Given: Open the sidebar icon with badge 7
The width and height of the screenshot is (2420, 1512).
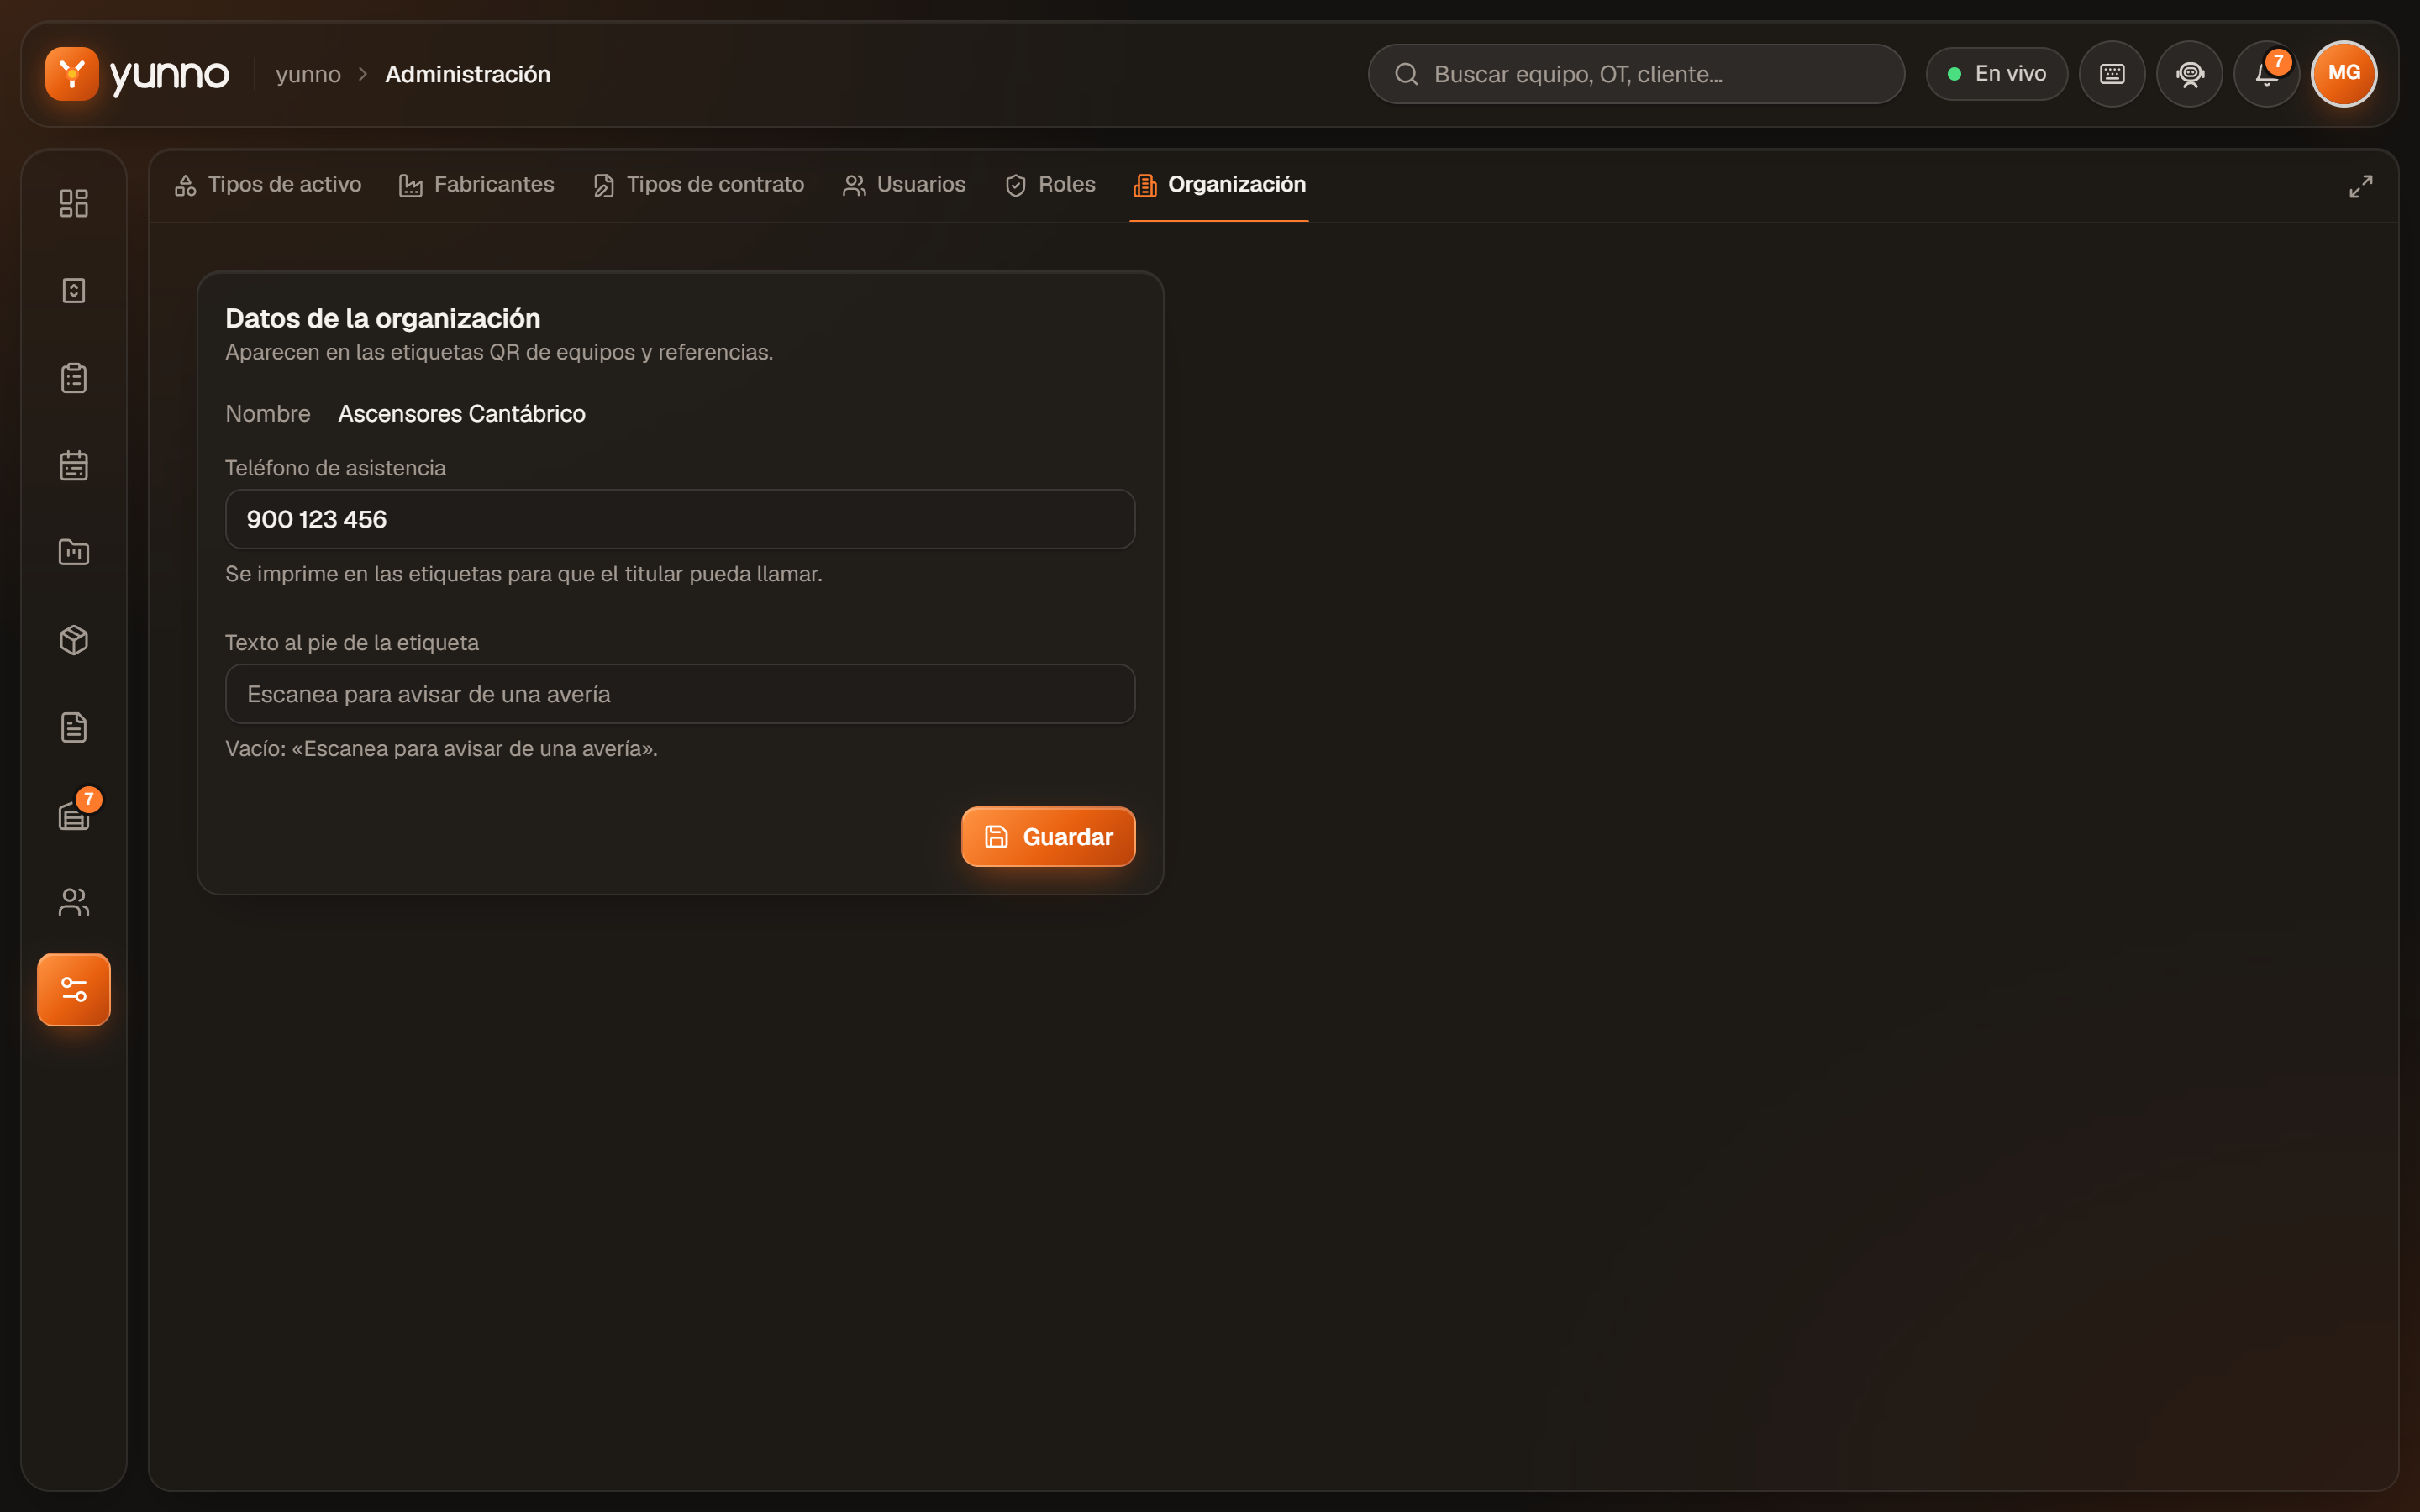Looking at the screenshot, I should click(x=74, y=815).
